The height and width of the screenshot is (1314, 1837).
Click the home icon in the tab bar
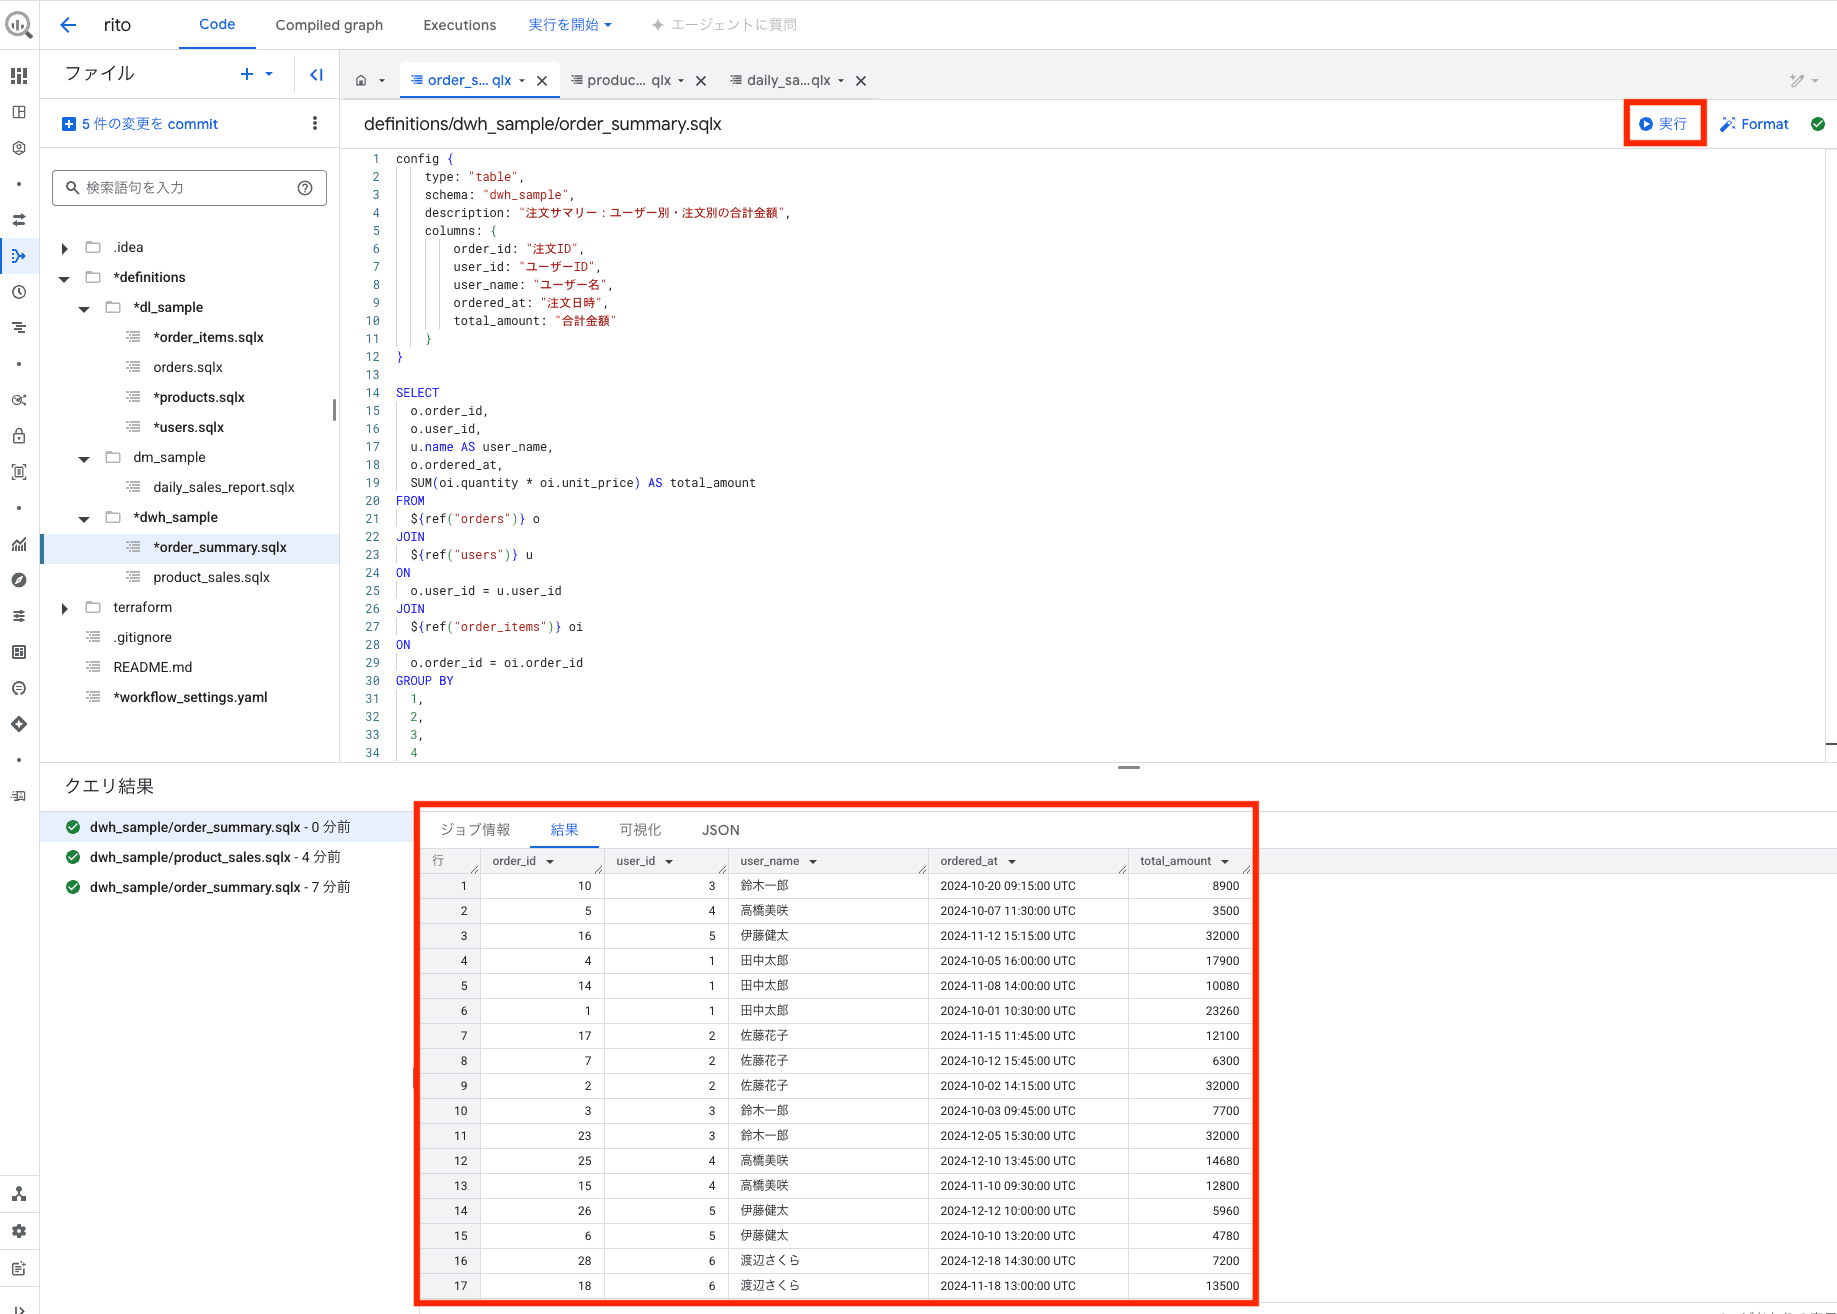[361, 81]
